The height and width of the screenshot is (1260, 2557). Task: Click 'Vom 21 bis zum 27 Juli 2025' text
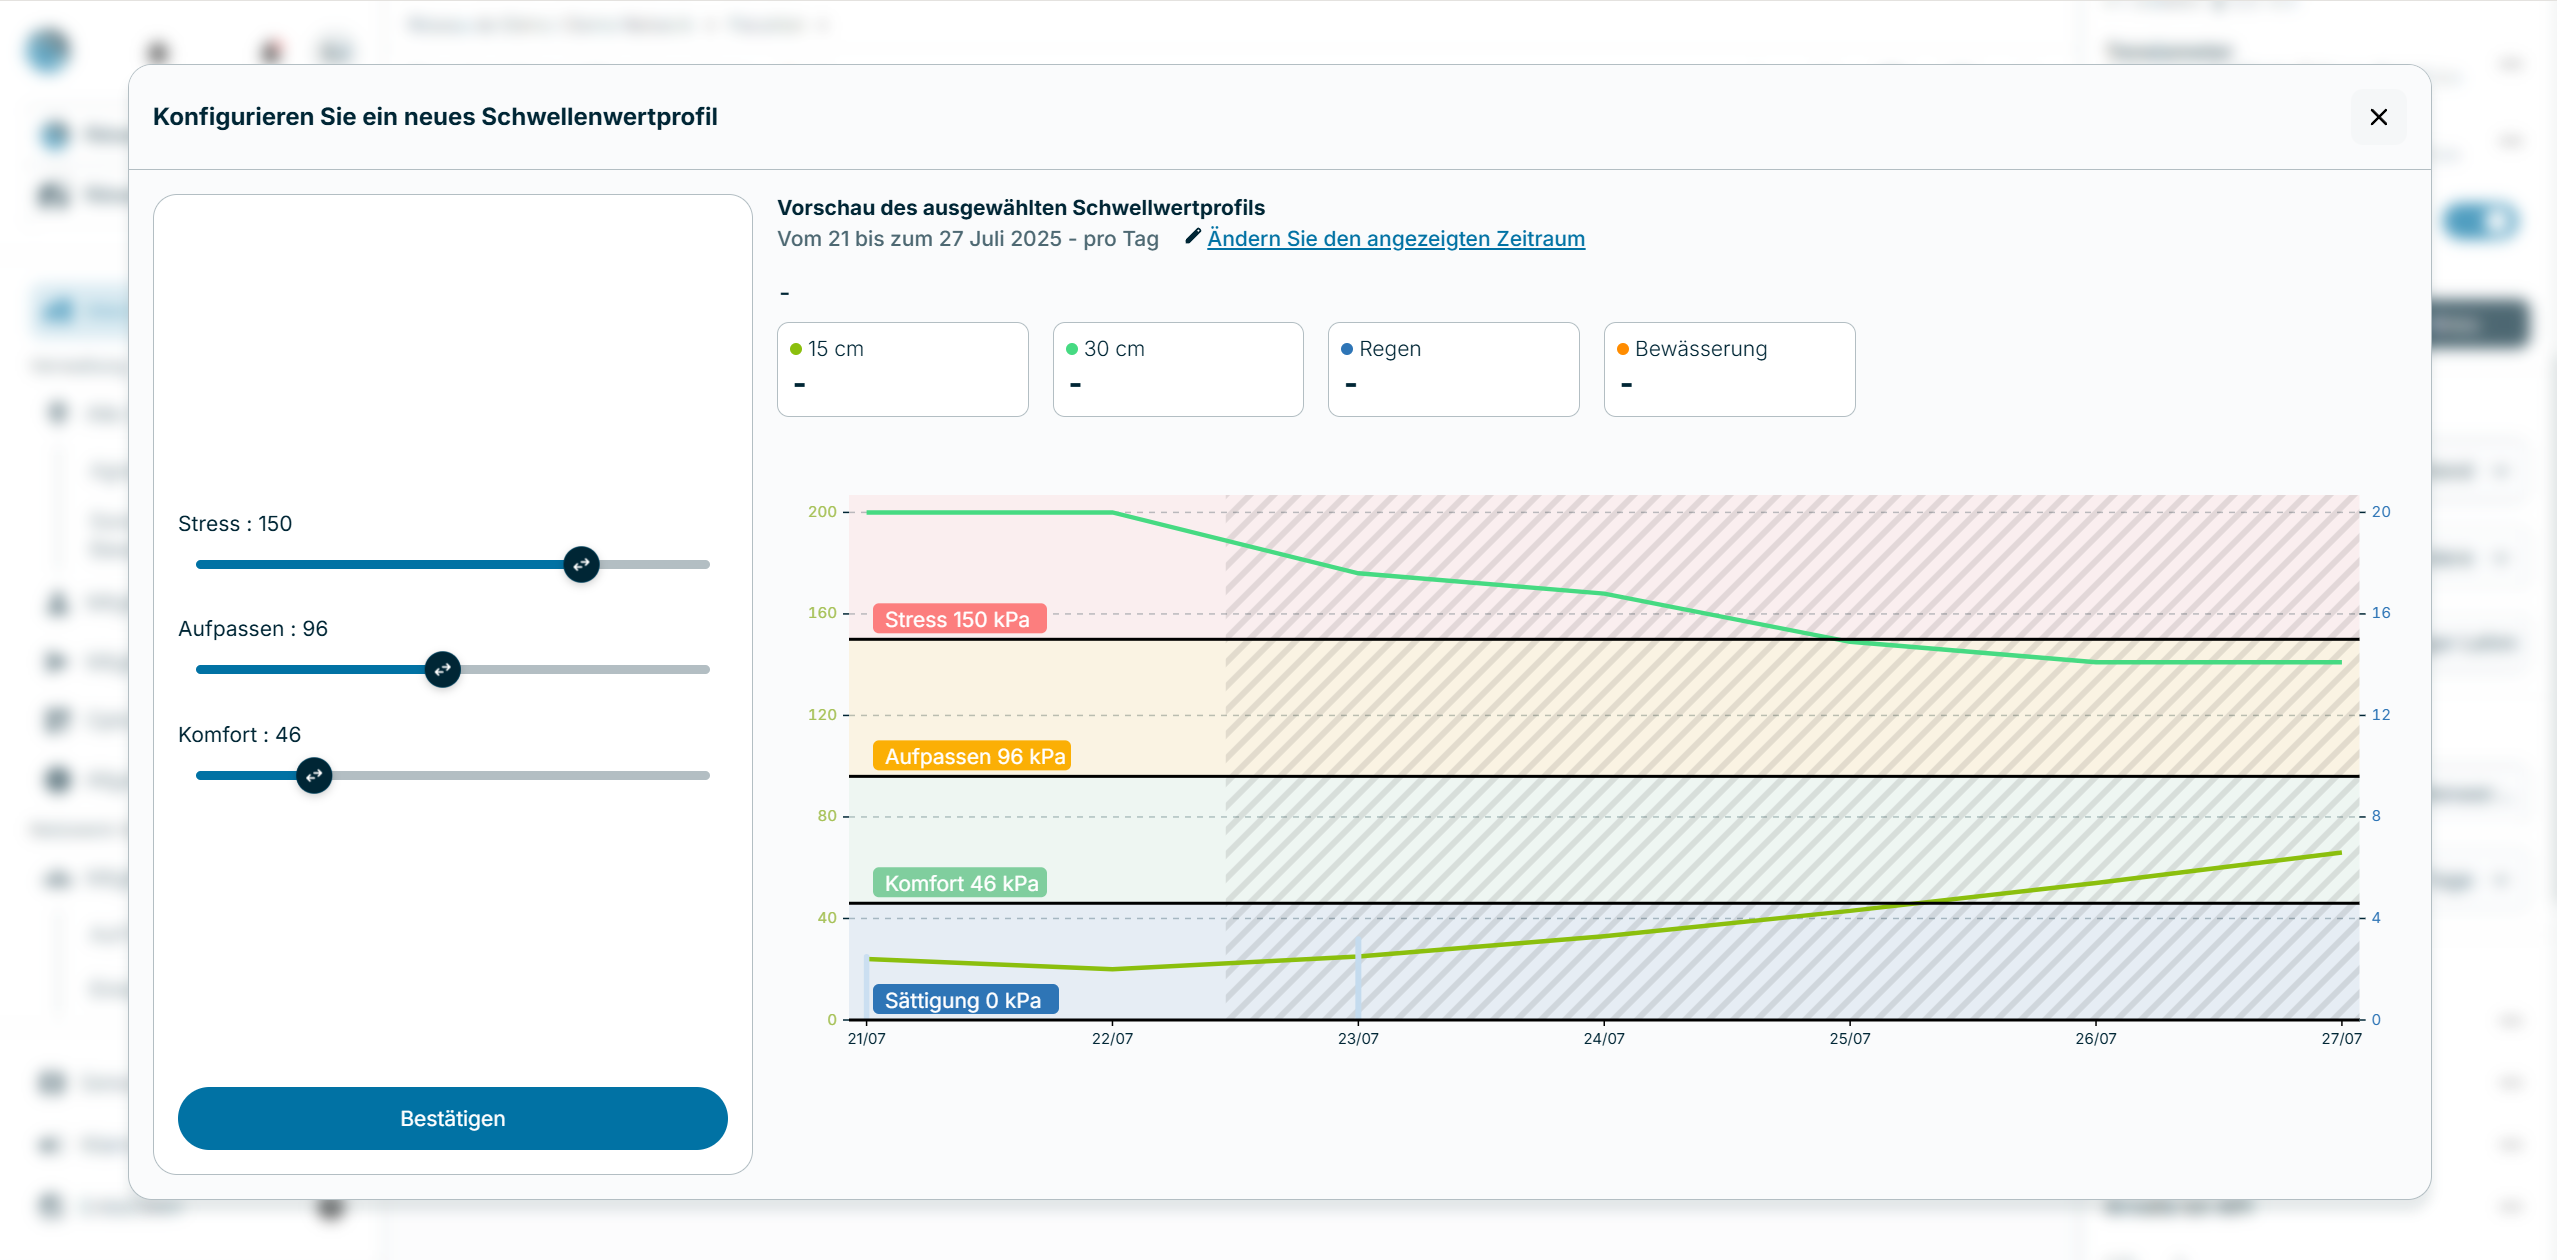pos(919,239)
